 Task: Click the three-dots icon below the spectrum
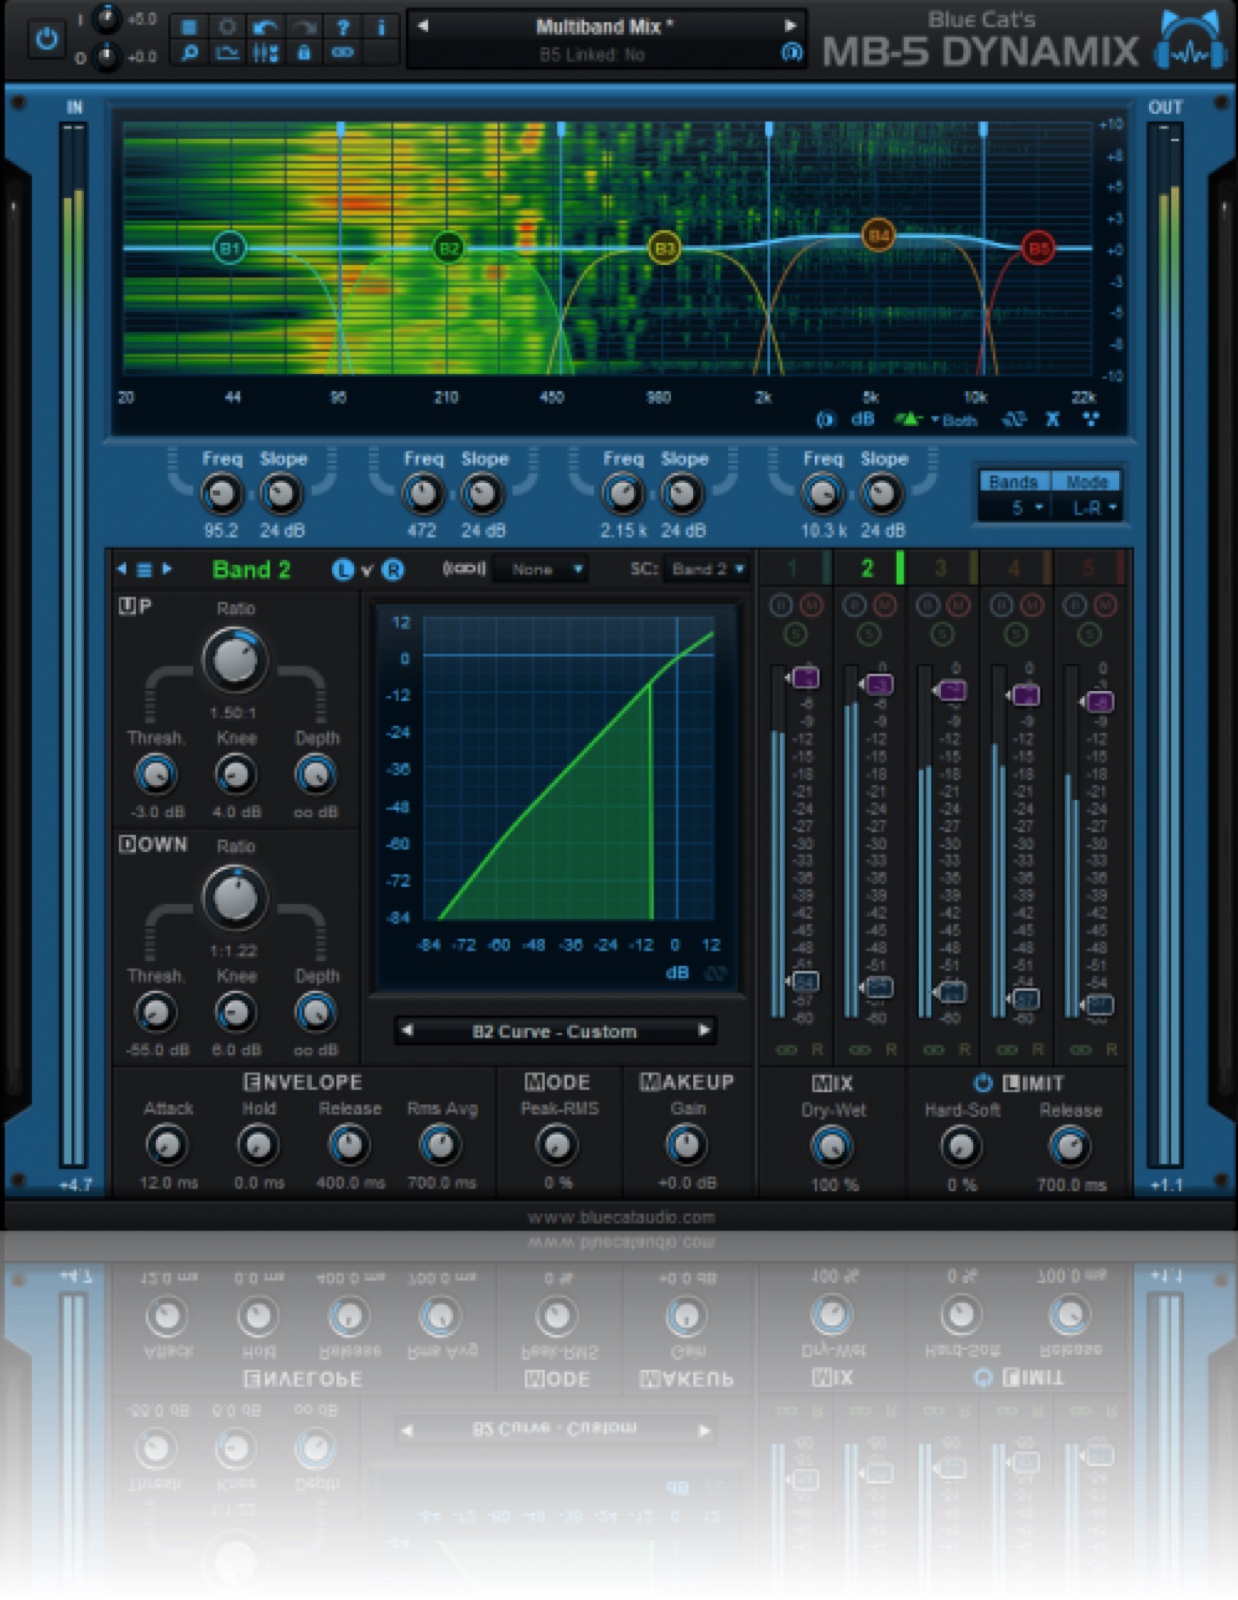1090,419
